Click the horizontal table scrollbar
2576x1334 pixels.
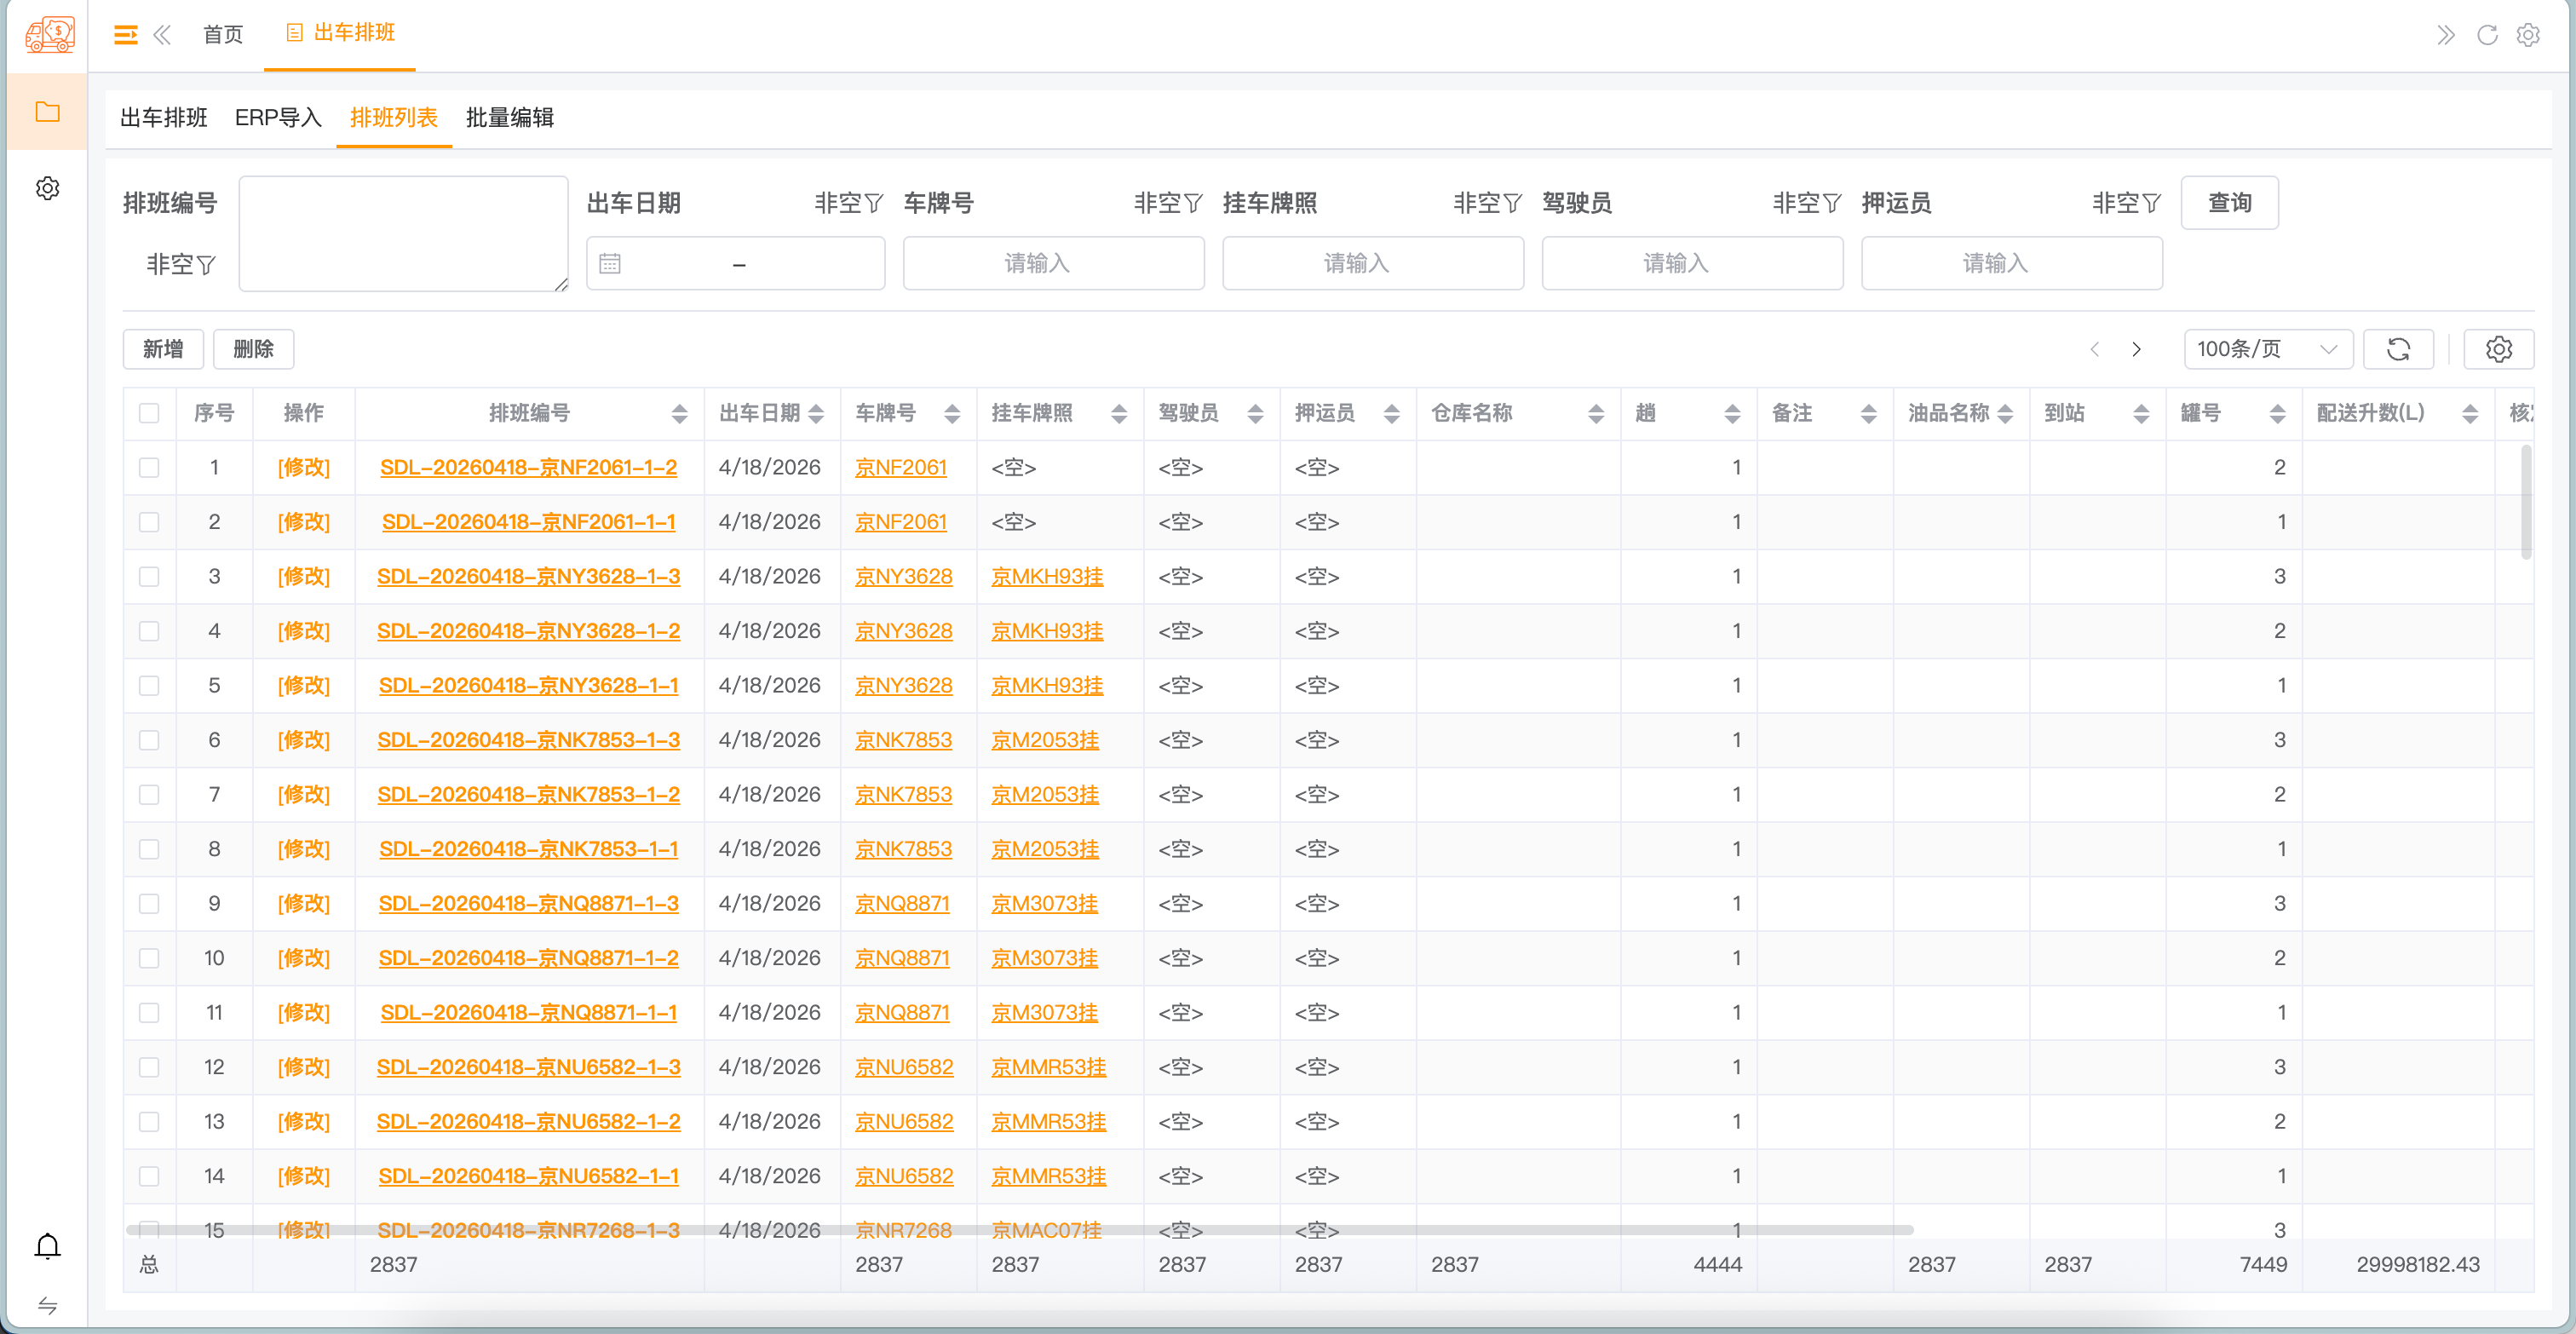pos(1018,1229)
